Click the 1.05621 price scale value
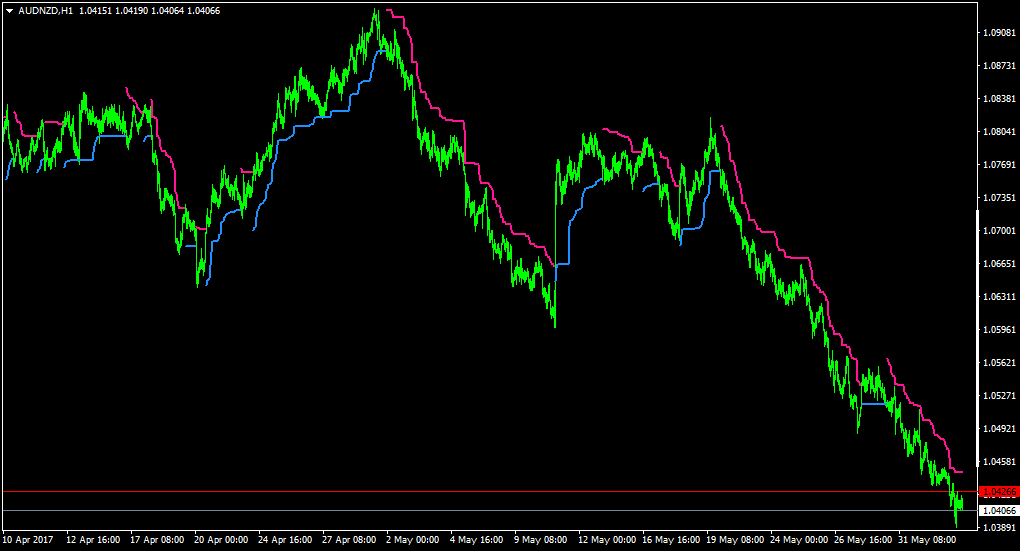Viewport: 1020px width, 551px height. coord(1000,363)
